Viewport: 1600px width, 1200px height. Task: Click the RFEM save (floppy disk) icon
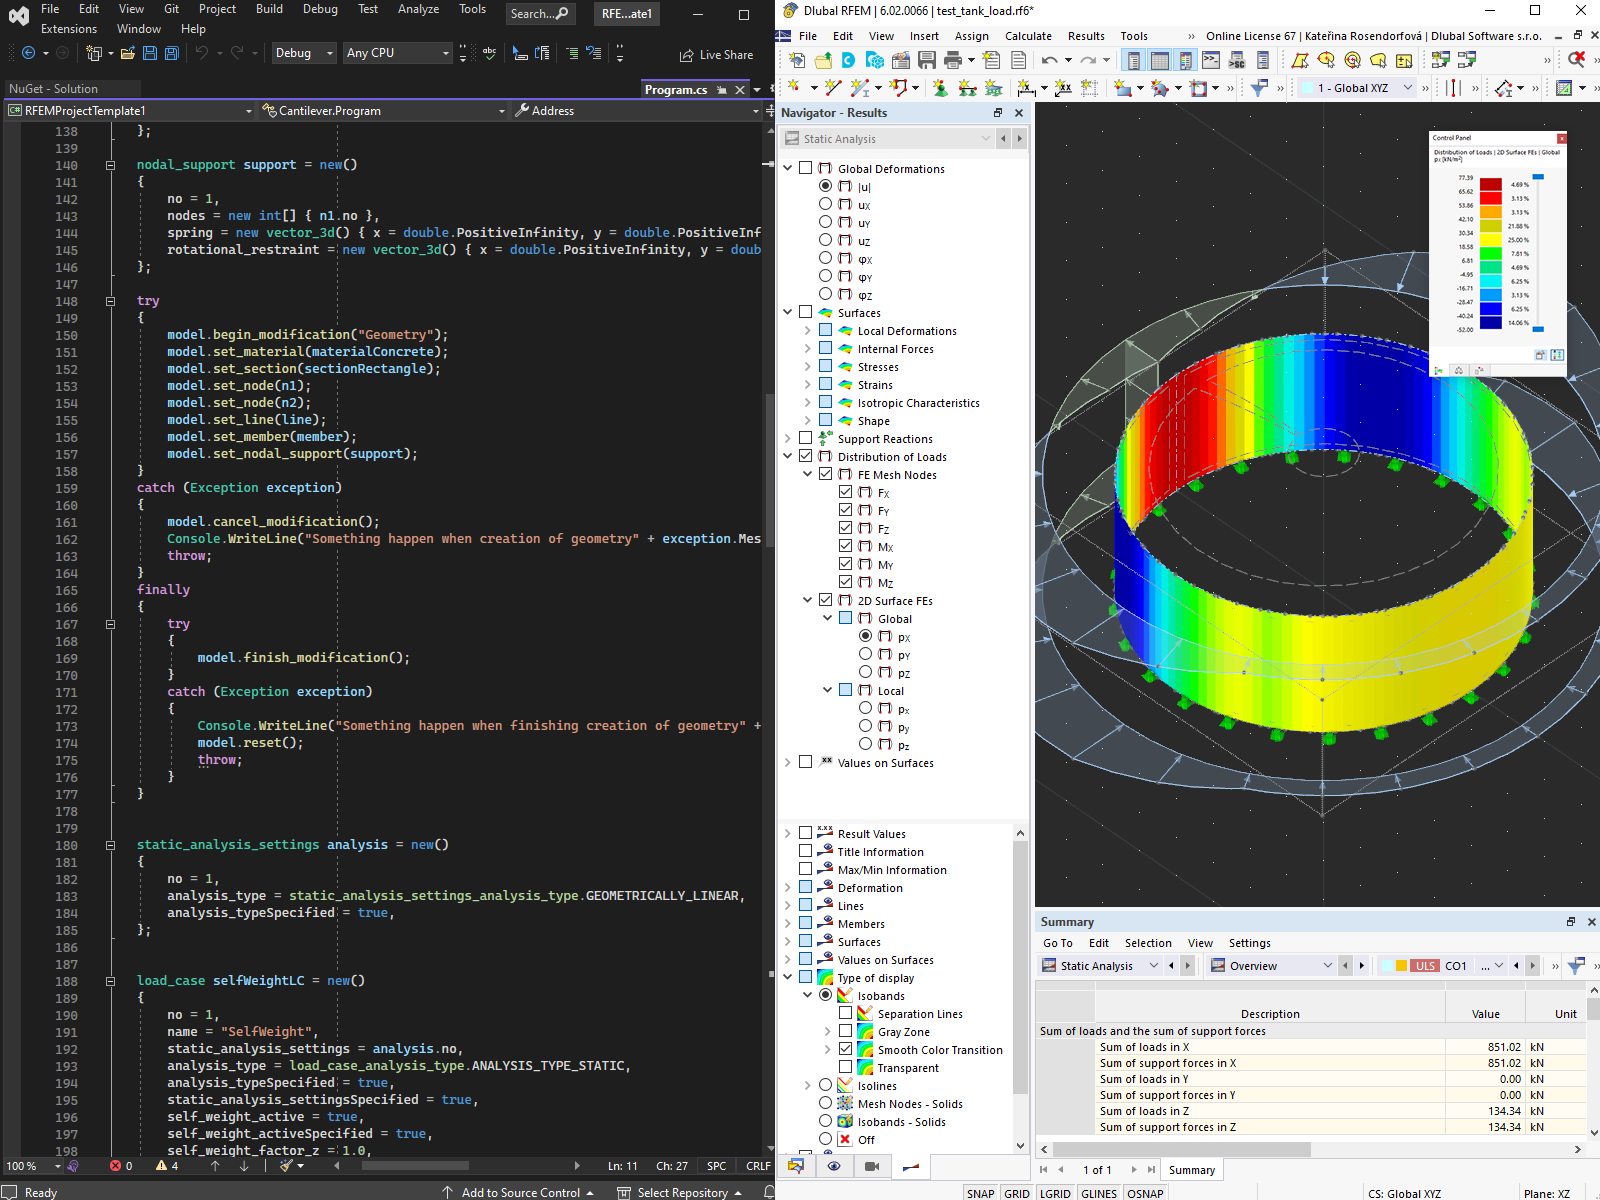925,61
